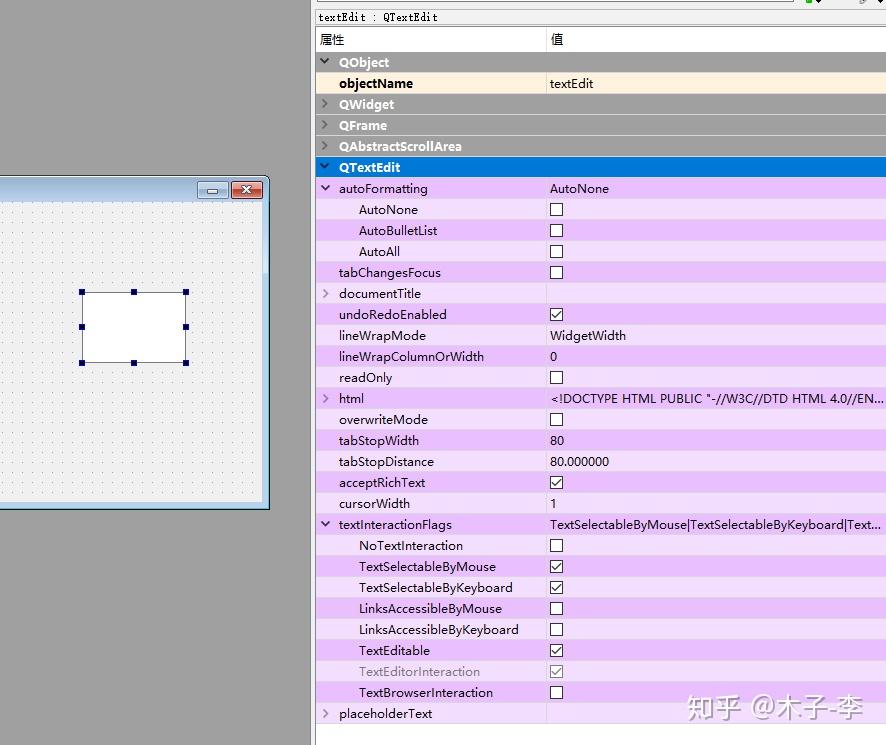Collapse the autoFormatting property
This screenshot has height=745, width=886.
pyautogui.click(x=325, y=188)
